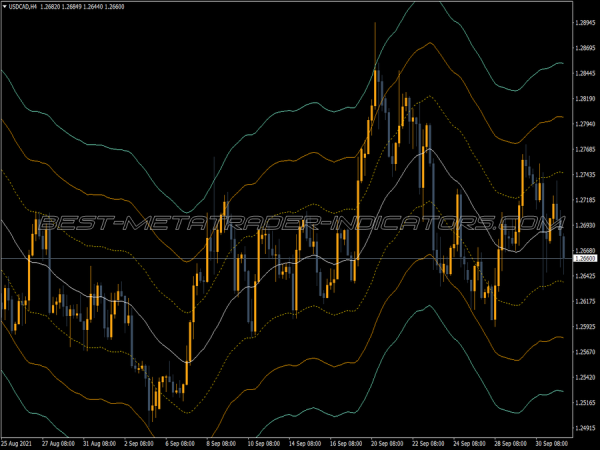The width and height of the screenshot is (600, 450).
Task: Click the USDCAD,H4 chart title text
Action: point(23,7)
